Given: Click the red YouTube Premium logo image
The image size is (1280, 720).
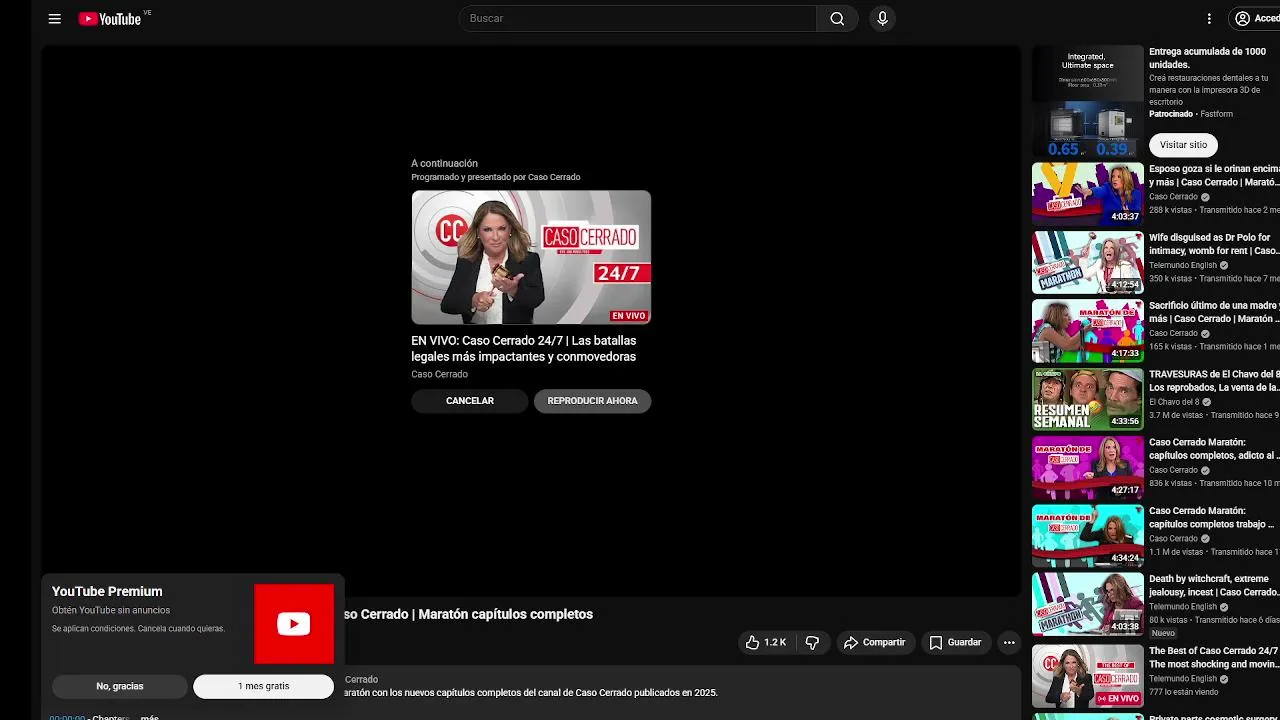Looking at the screenshot, I should coord(294,624).
